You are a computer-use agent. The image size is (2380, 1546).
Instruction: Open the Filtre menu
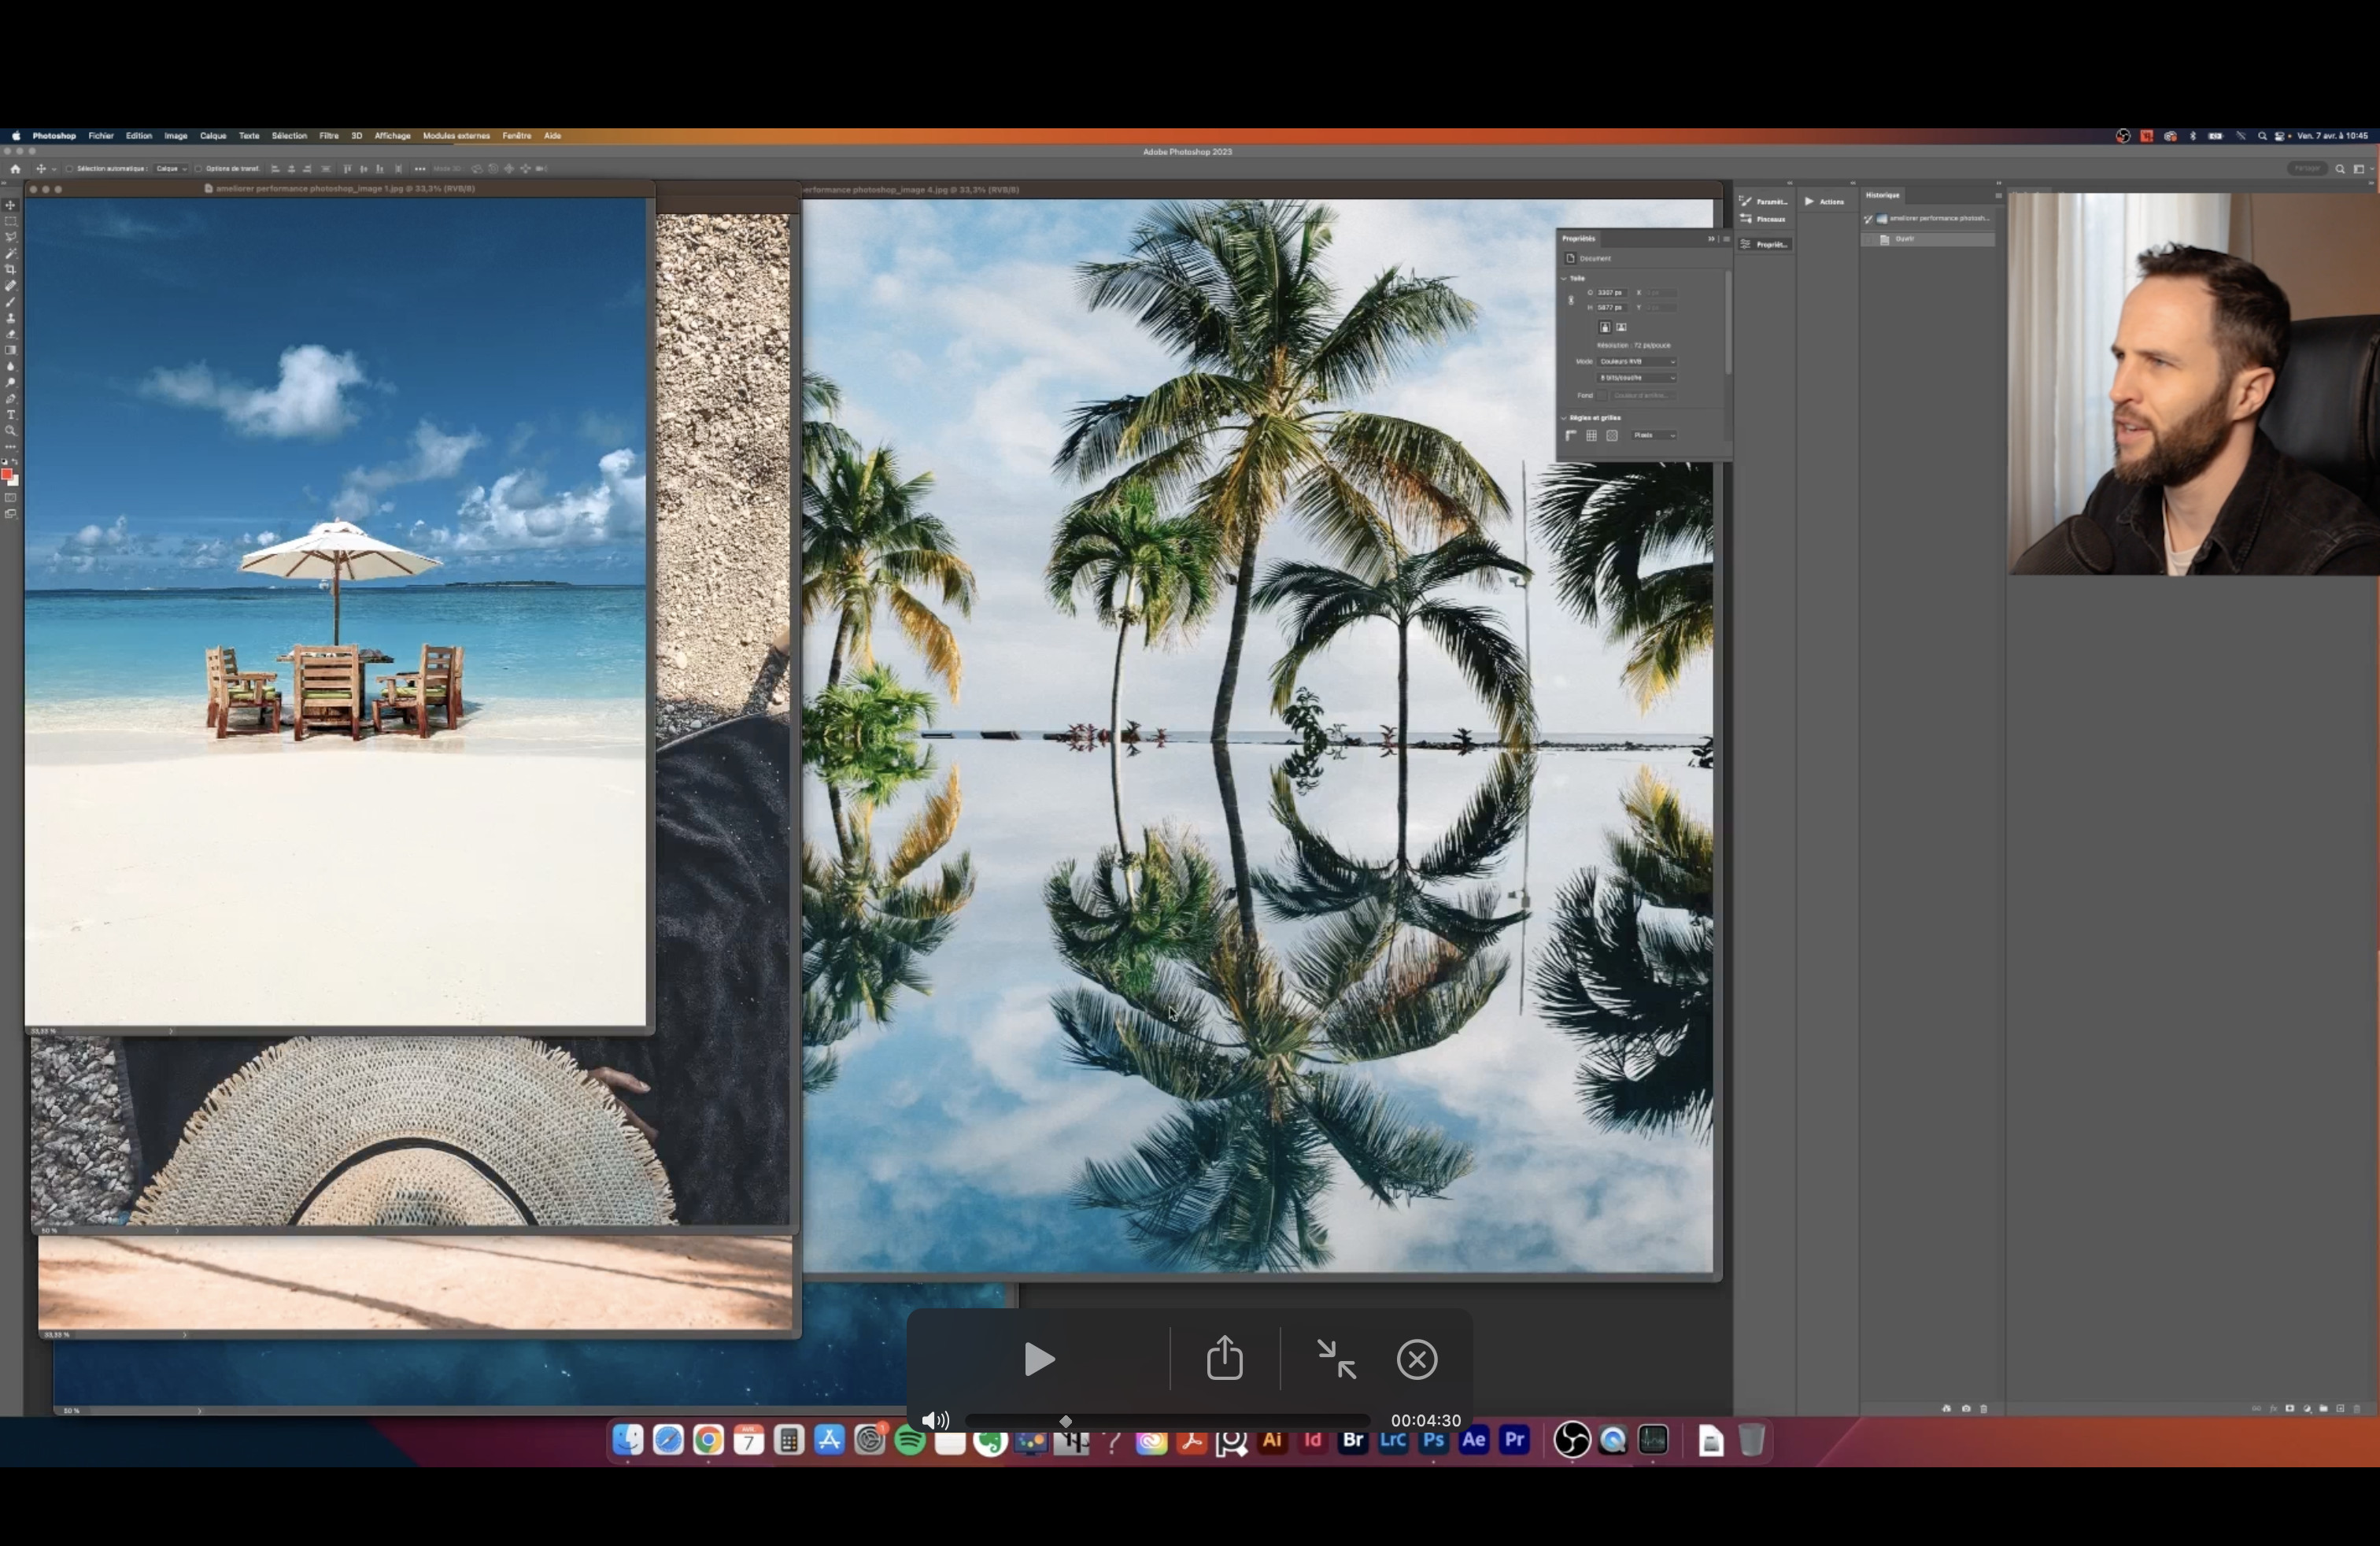(x=329, y=136)
